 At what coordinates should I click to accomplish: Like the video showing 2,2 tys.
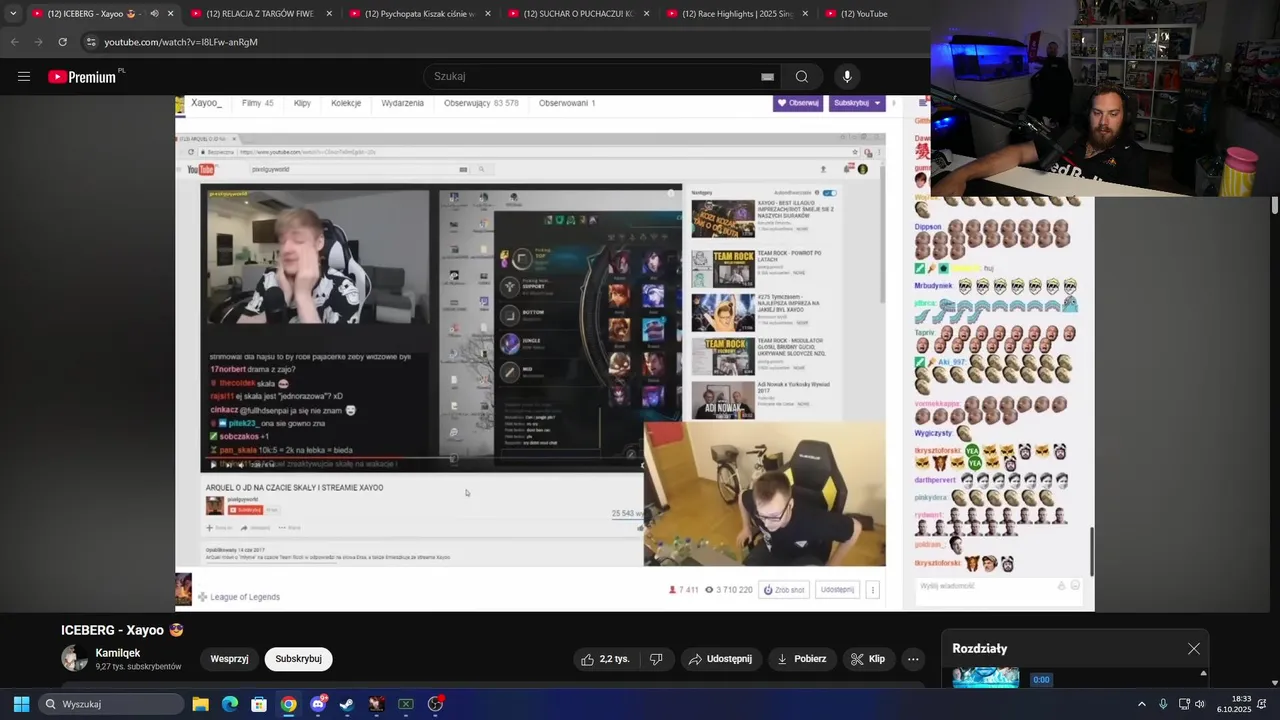coord(606,659)
